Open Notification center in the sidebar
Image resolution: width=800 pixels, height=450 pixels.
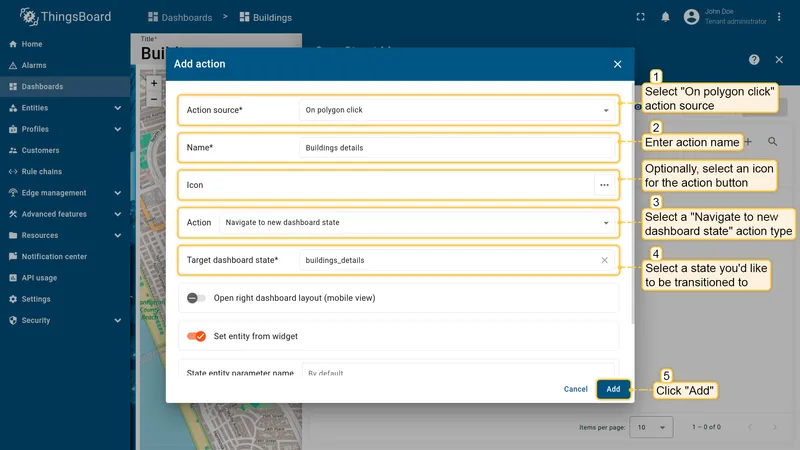click(x=65, y=257)
